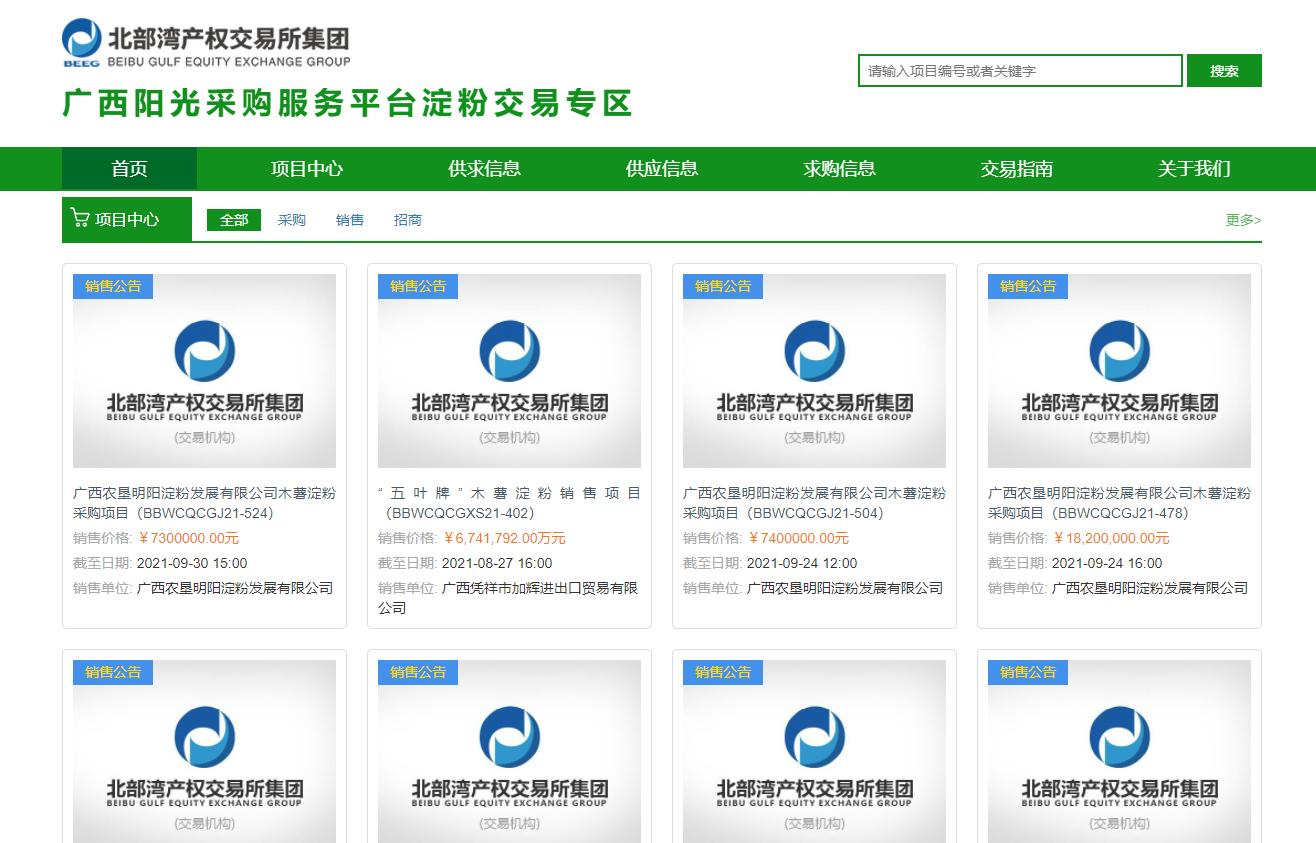Click the price ¥18,200,000.00元
The height and width of the screenshot is (843, 1316).
[x=1111, y=538]
